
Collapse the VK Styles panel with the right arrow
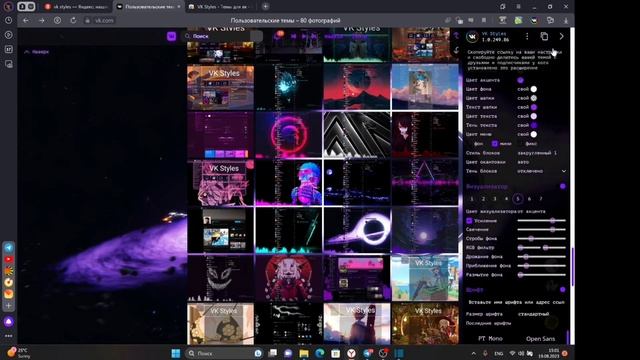click(x=562, y=36)
